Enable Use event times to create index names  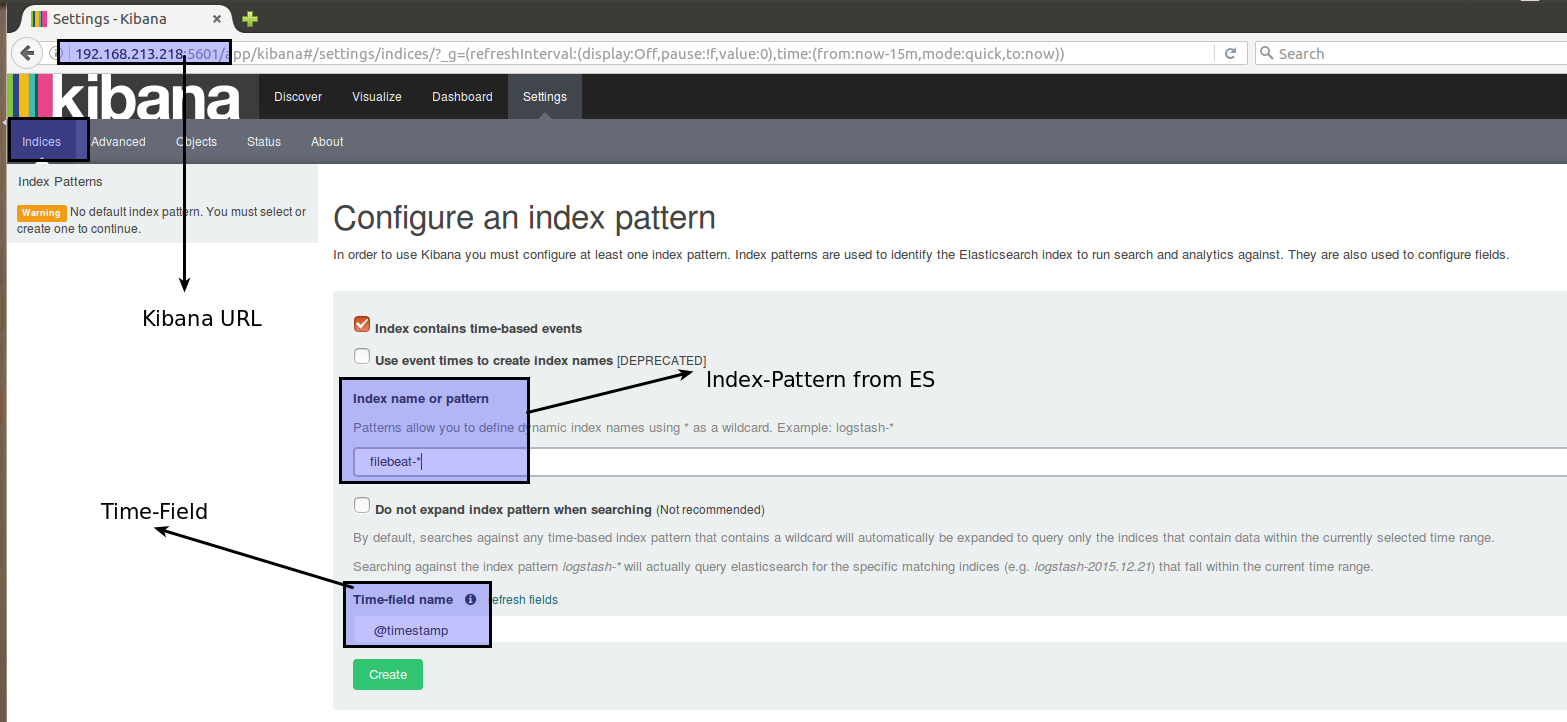click(x=362, y=357)
